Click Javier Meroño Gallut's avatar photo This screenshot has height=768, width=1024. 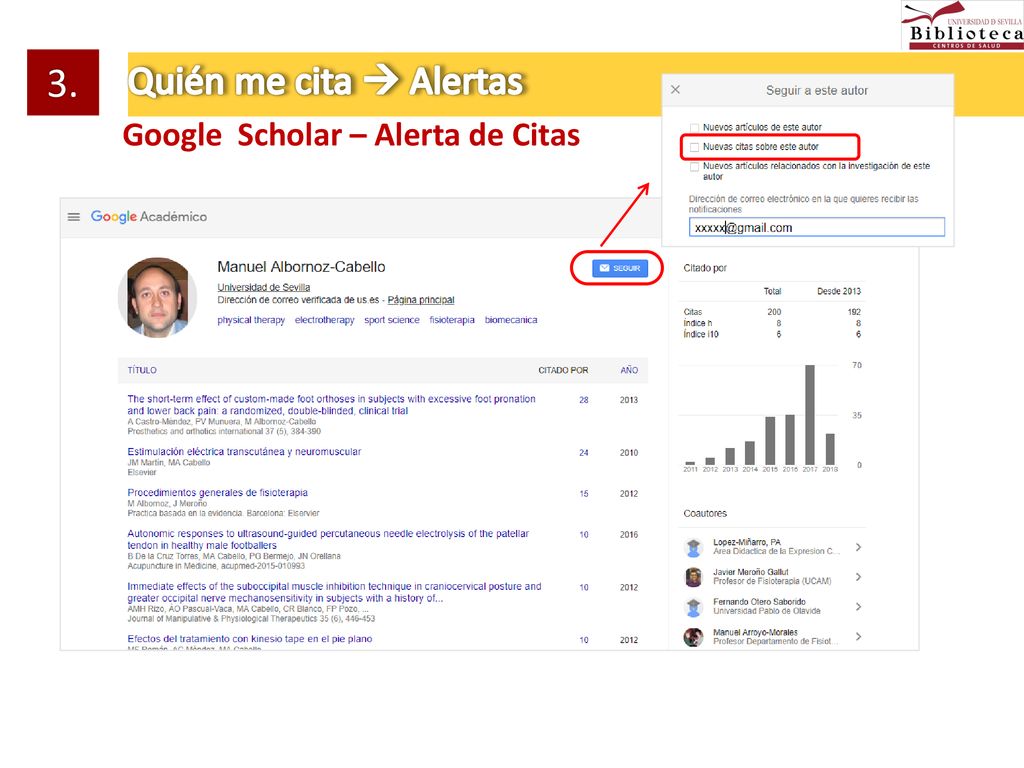pos(693,577)
